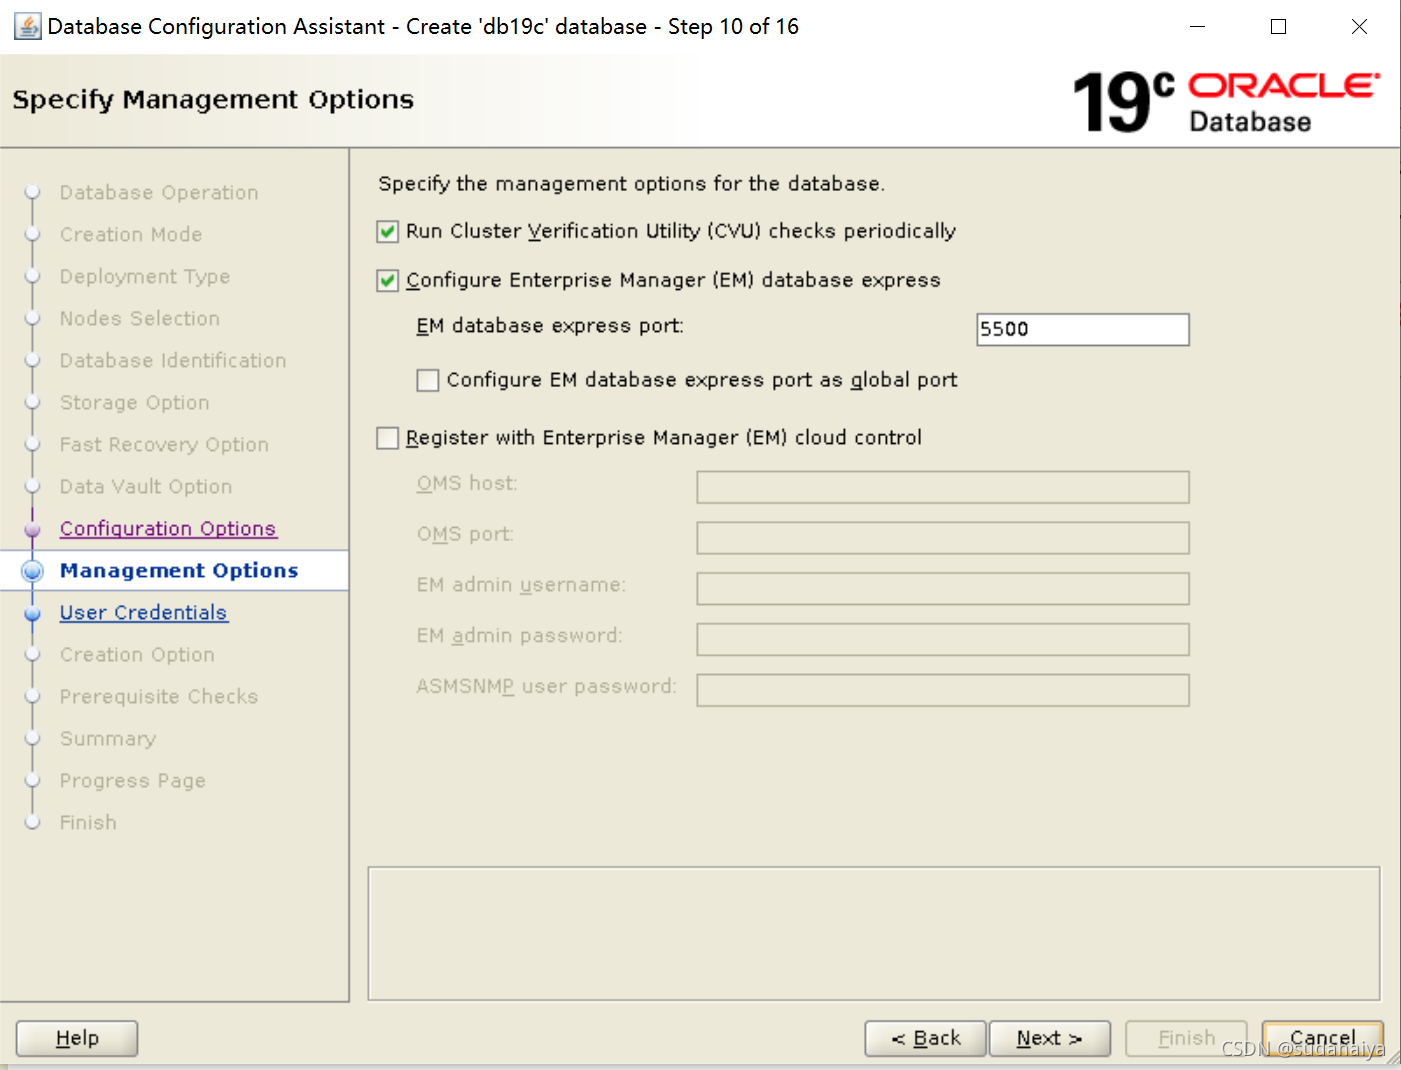
Task: Click the Nodes Selection step
Action: pos(140,318)
